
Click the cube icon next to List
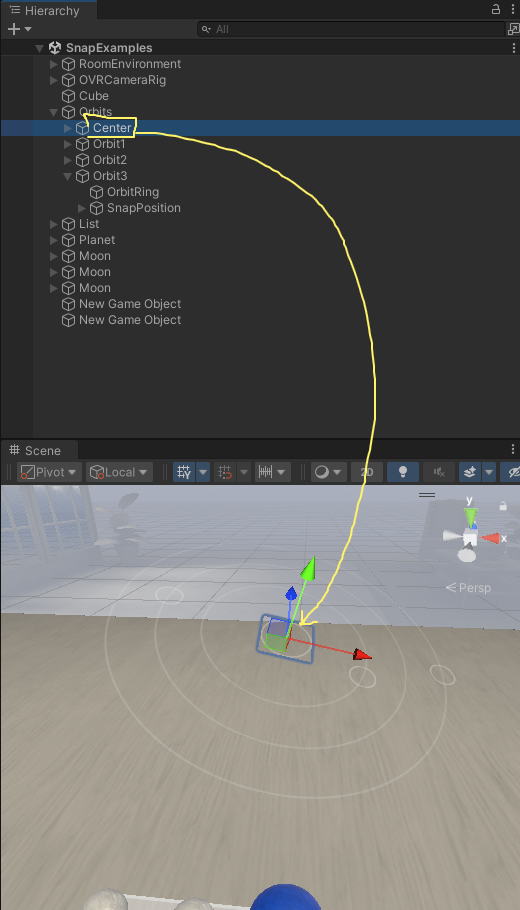(x=68, y=223)
